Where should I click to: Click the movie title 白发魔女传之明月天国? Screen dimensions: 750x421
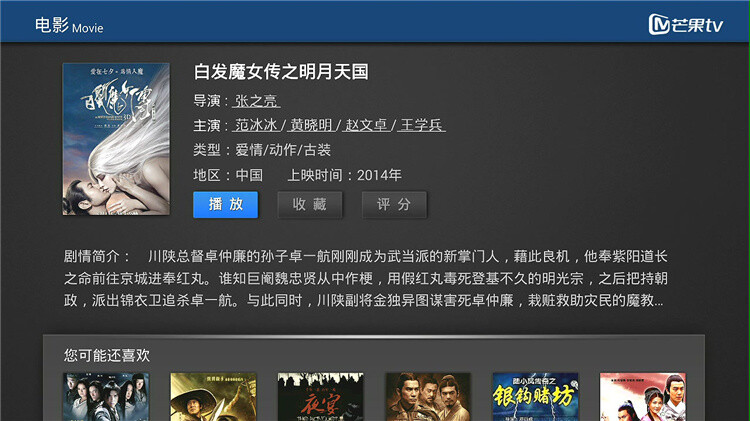(x=281, y=72)
